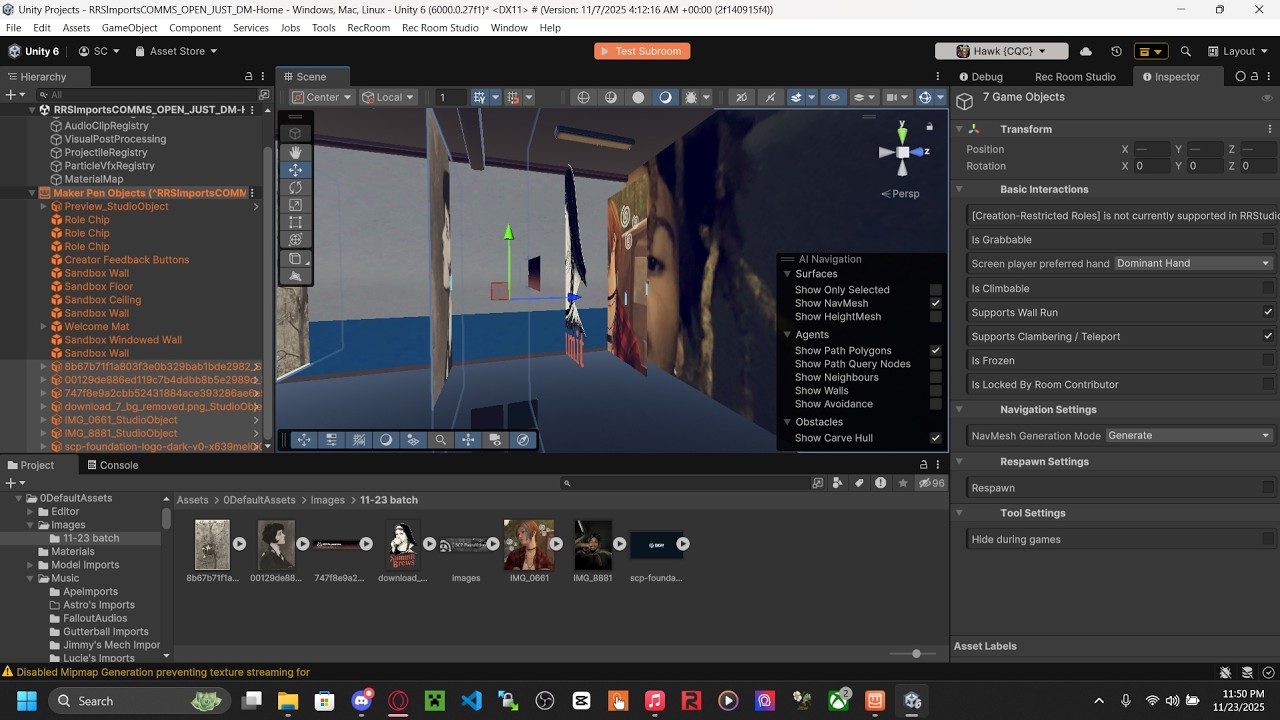This screenshot has width=1280, height=720.
Task: Open Discord from the taskbar
Action: tap(362, 701)
